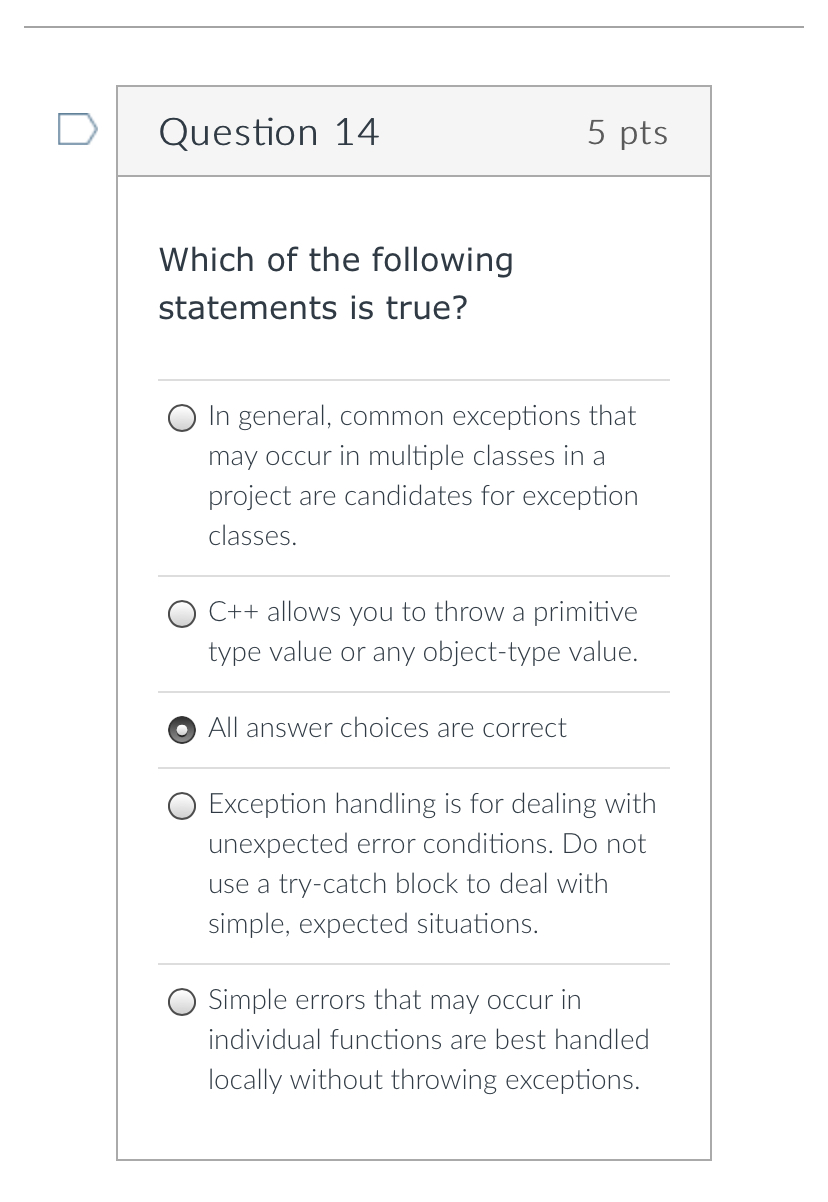Click the selected 'All answer choices are correct' radio
This screenshot has width=828, height=1202.
181,730
